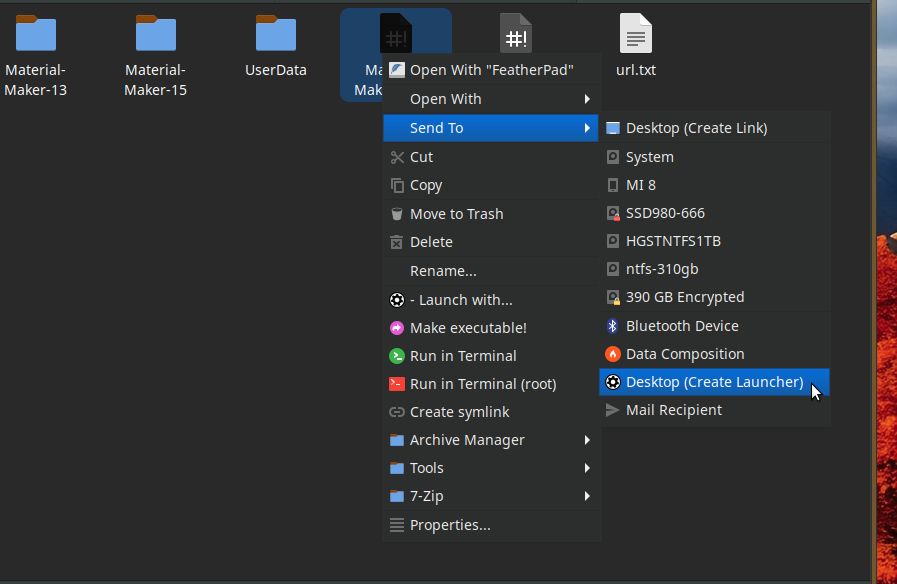Click the Bluetooth Device icon

point(613,326)
